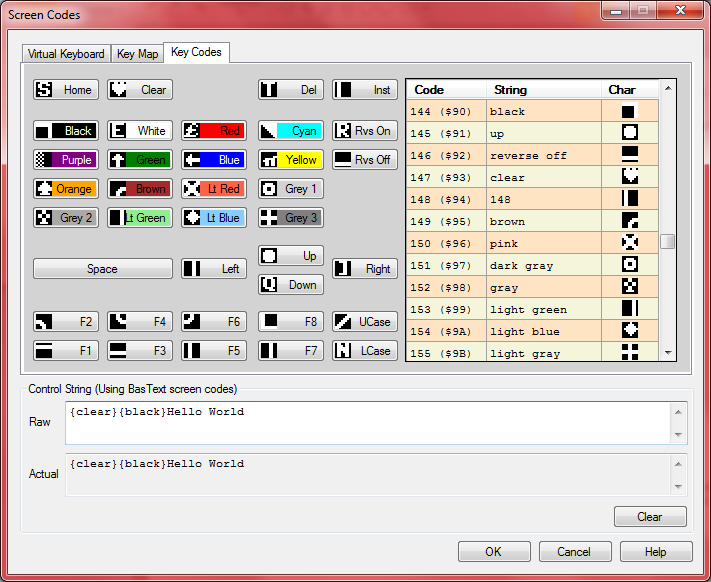The height and width of the screenshot is (582, 711).
Task: Clear the control string with Clear button
Action: point(650,517)
